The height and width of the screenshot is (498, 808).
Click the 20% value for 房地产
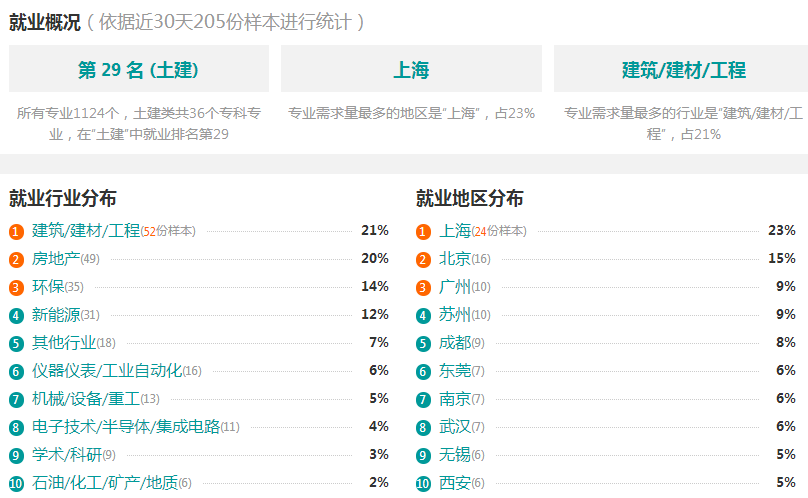pyautogui.click(x=375, y=258)
